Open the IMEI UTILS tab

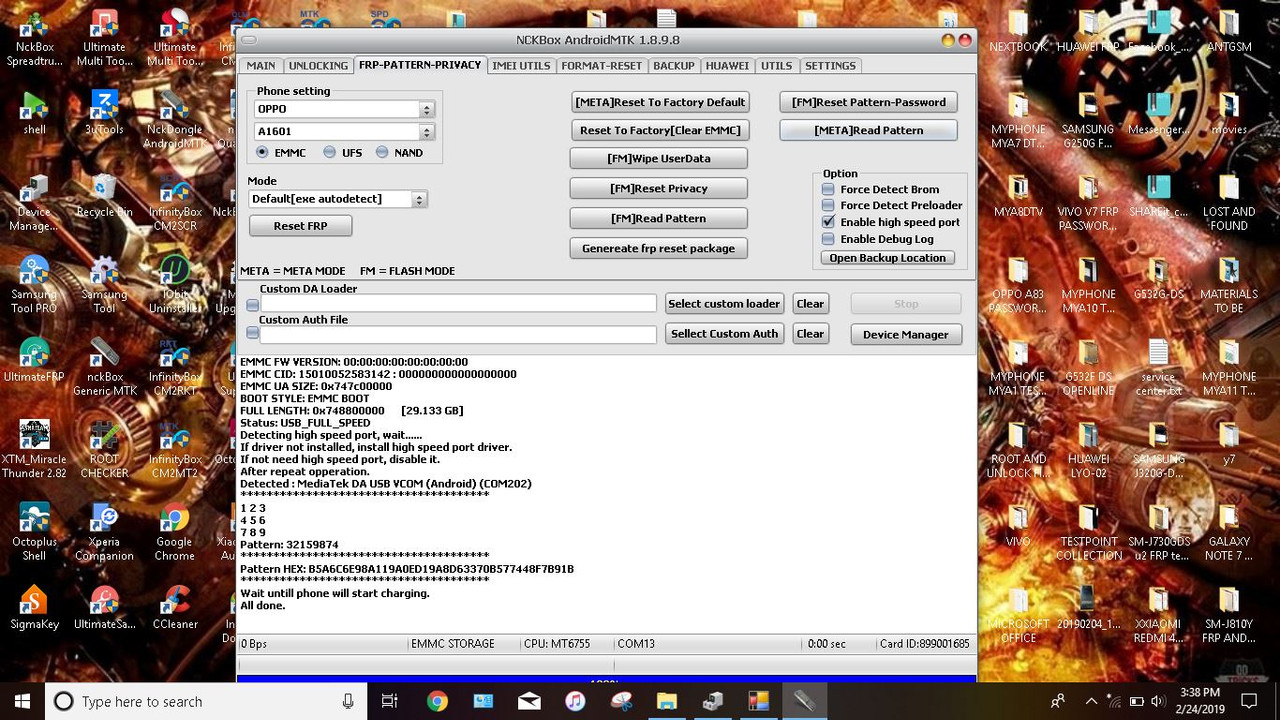click(x=521, y=66)
